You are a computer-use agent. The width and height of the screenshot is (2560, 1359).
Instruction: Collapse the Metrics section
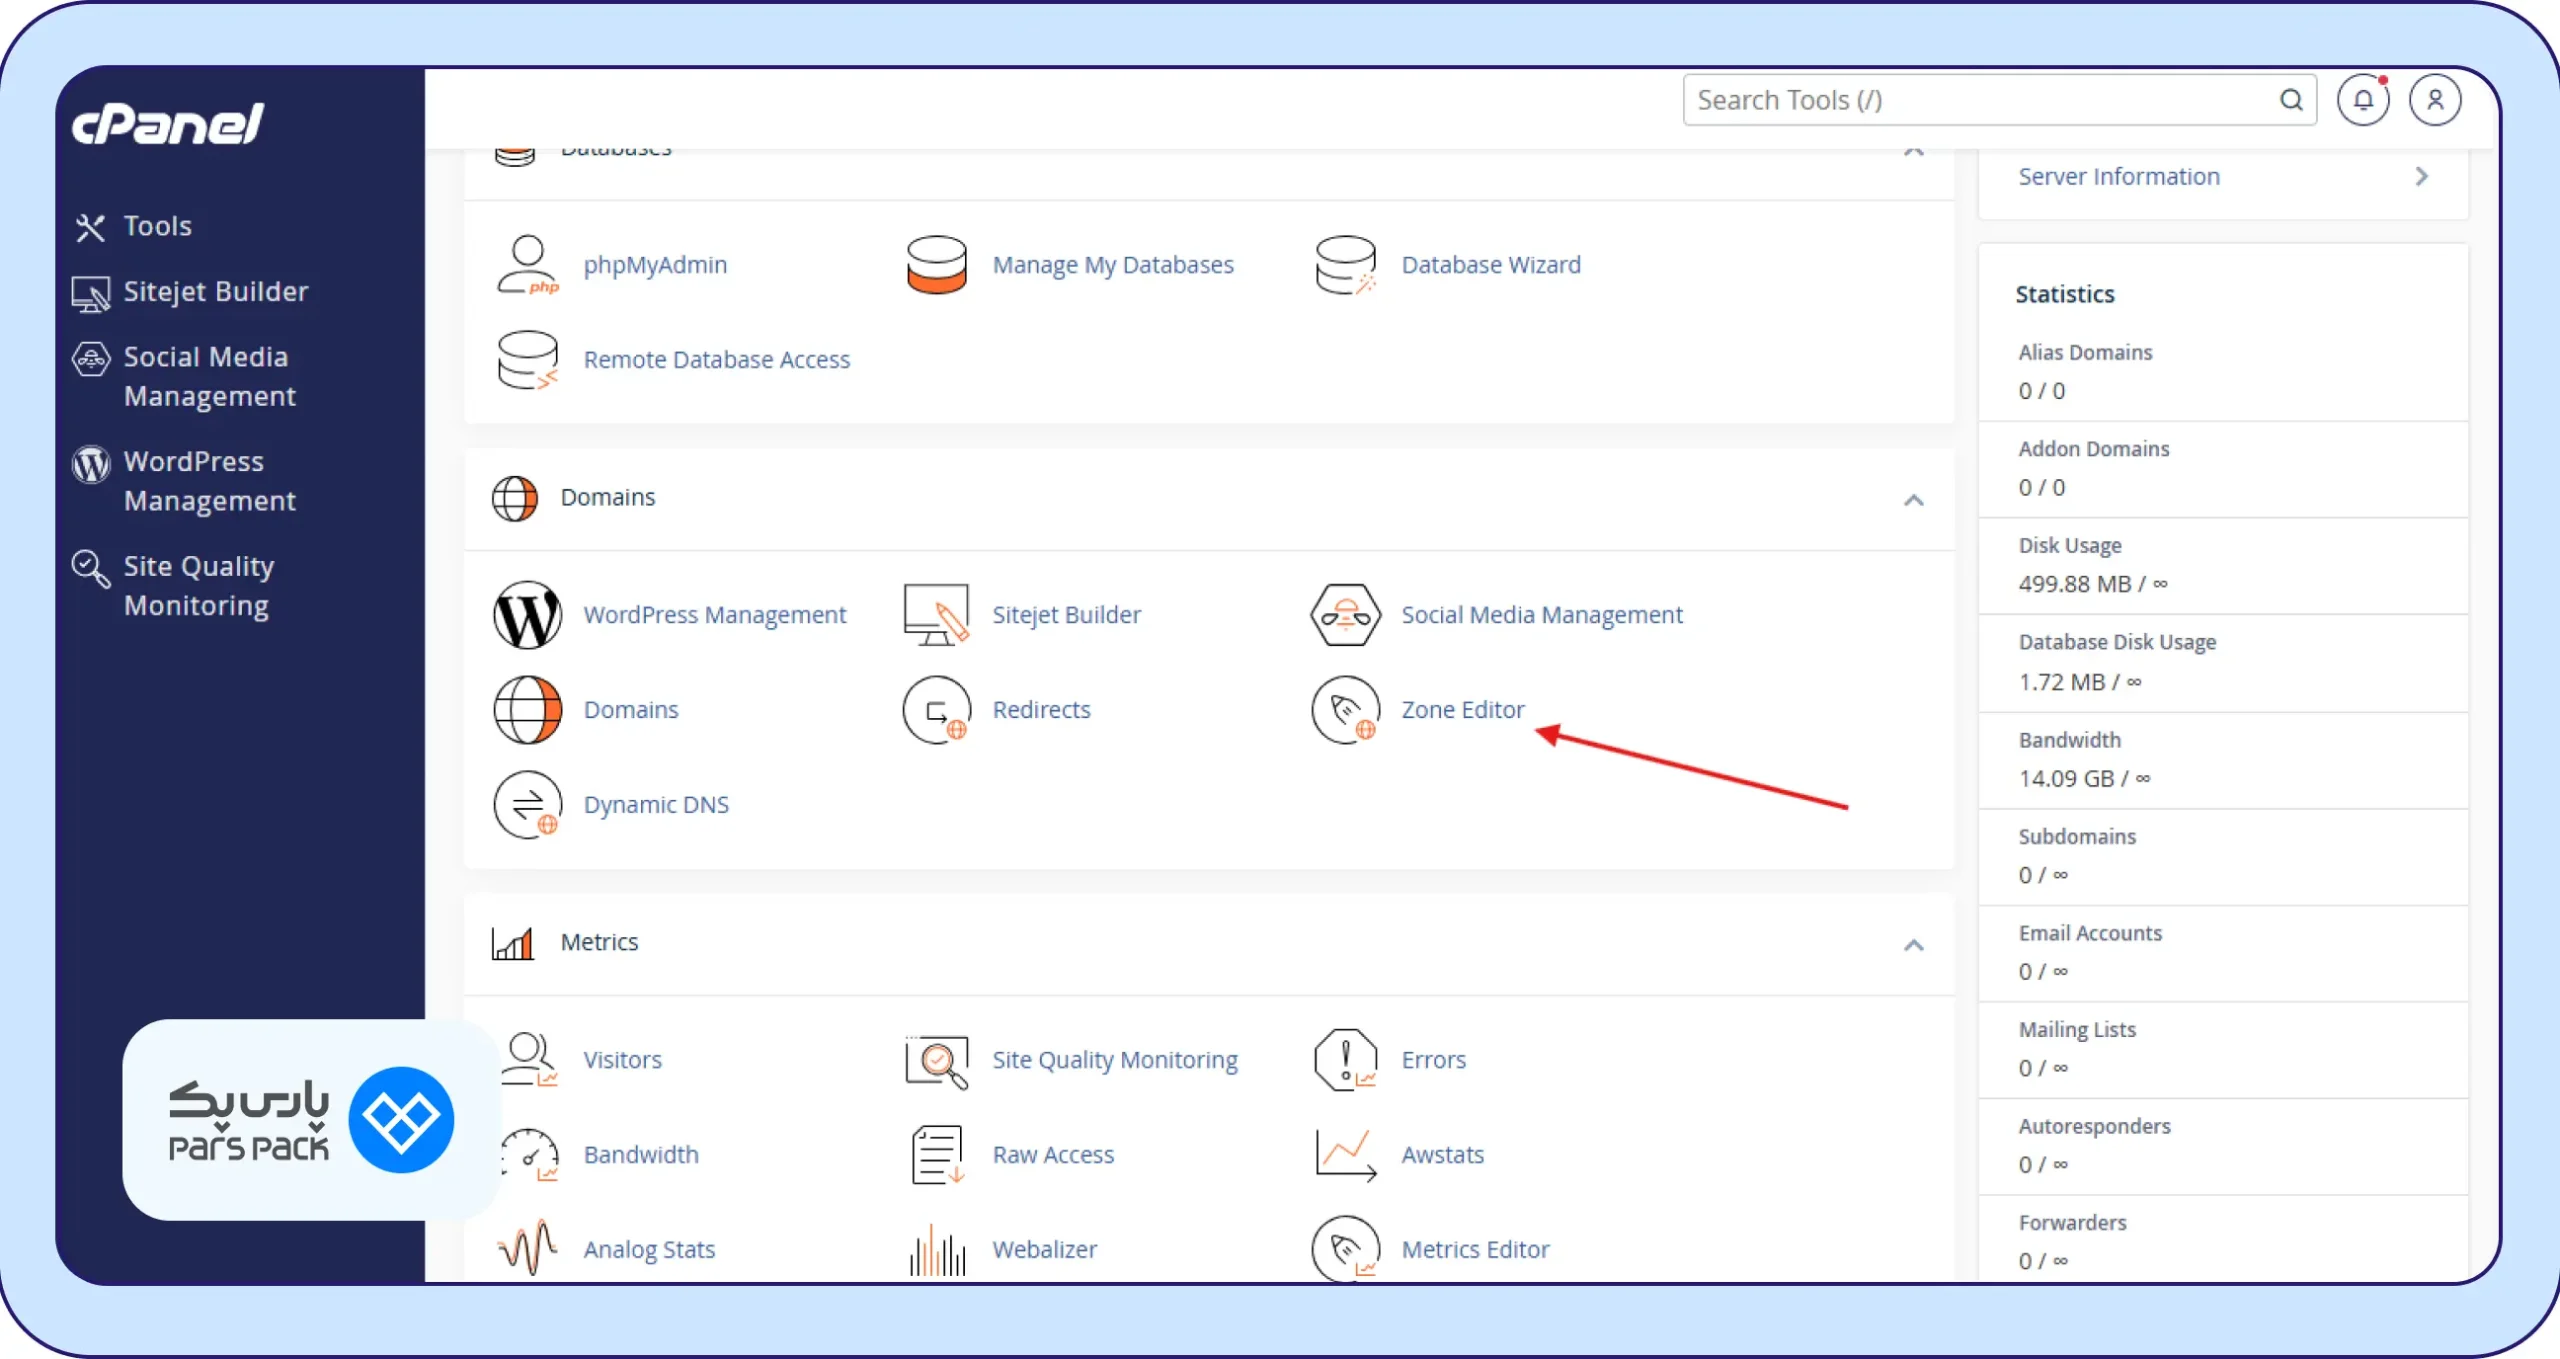click(x=1913, y=945)
